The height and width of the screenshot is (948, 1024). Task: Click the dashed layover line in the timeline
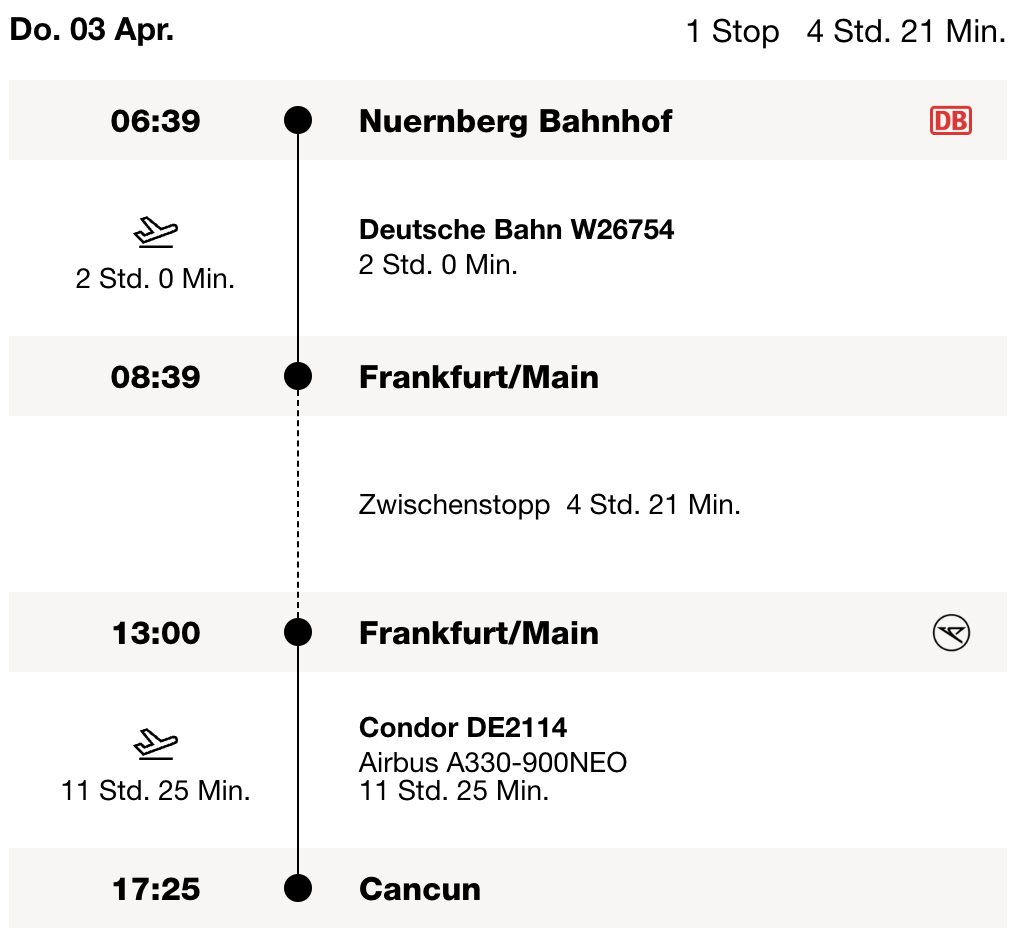pos(298,505)
